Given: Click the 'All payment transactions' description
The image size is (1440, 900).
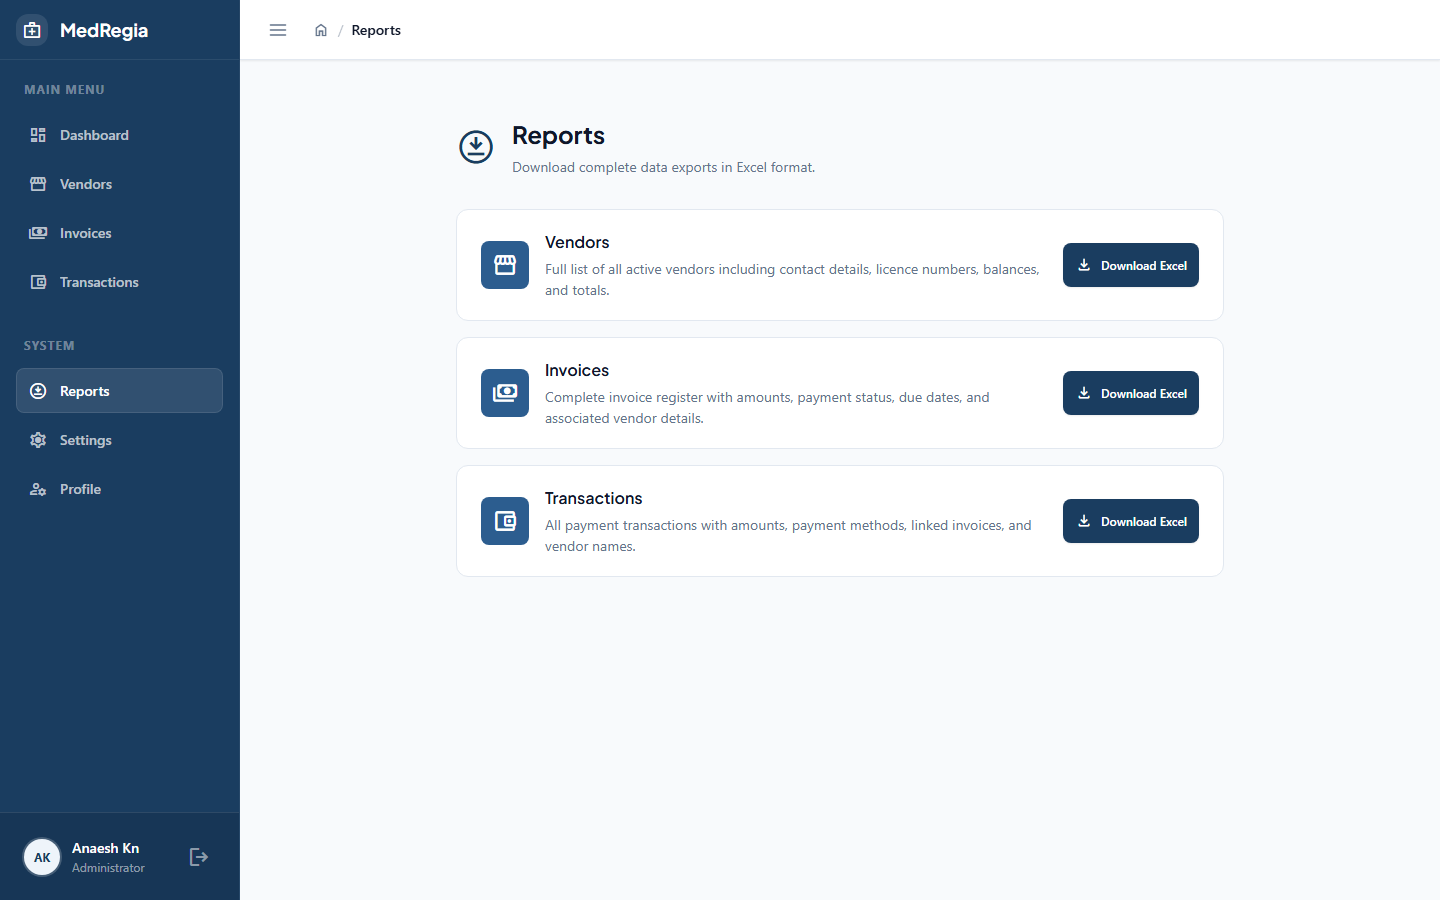Looking at the screenshot, I should point(788,536).
